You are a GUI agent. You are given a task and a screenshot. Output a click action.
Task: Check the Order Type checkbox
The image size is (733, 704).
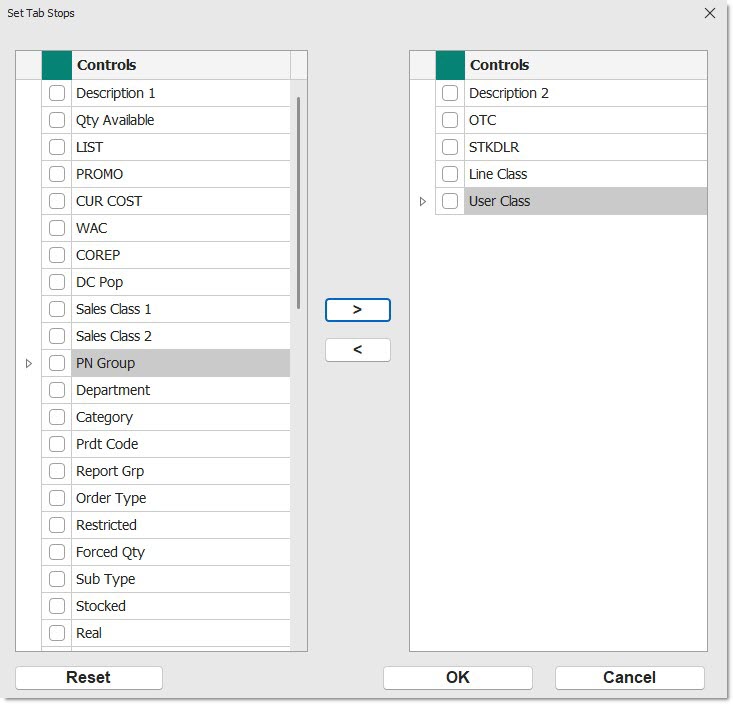point(57,498)
